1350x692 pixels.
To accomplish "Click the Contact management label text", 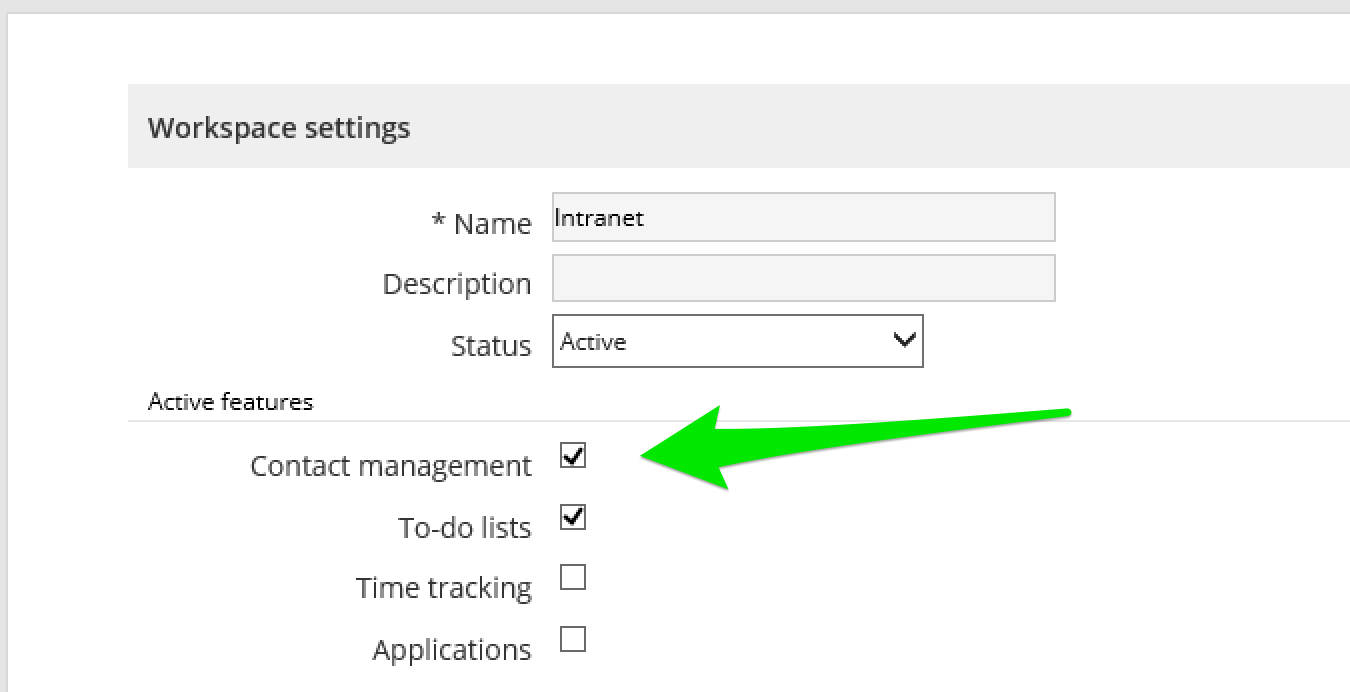I will tap(390, 465).
